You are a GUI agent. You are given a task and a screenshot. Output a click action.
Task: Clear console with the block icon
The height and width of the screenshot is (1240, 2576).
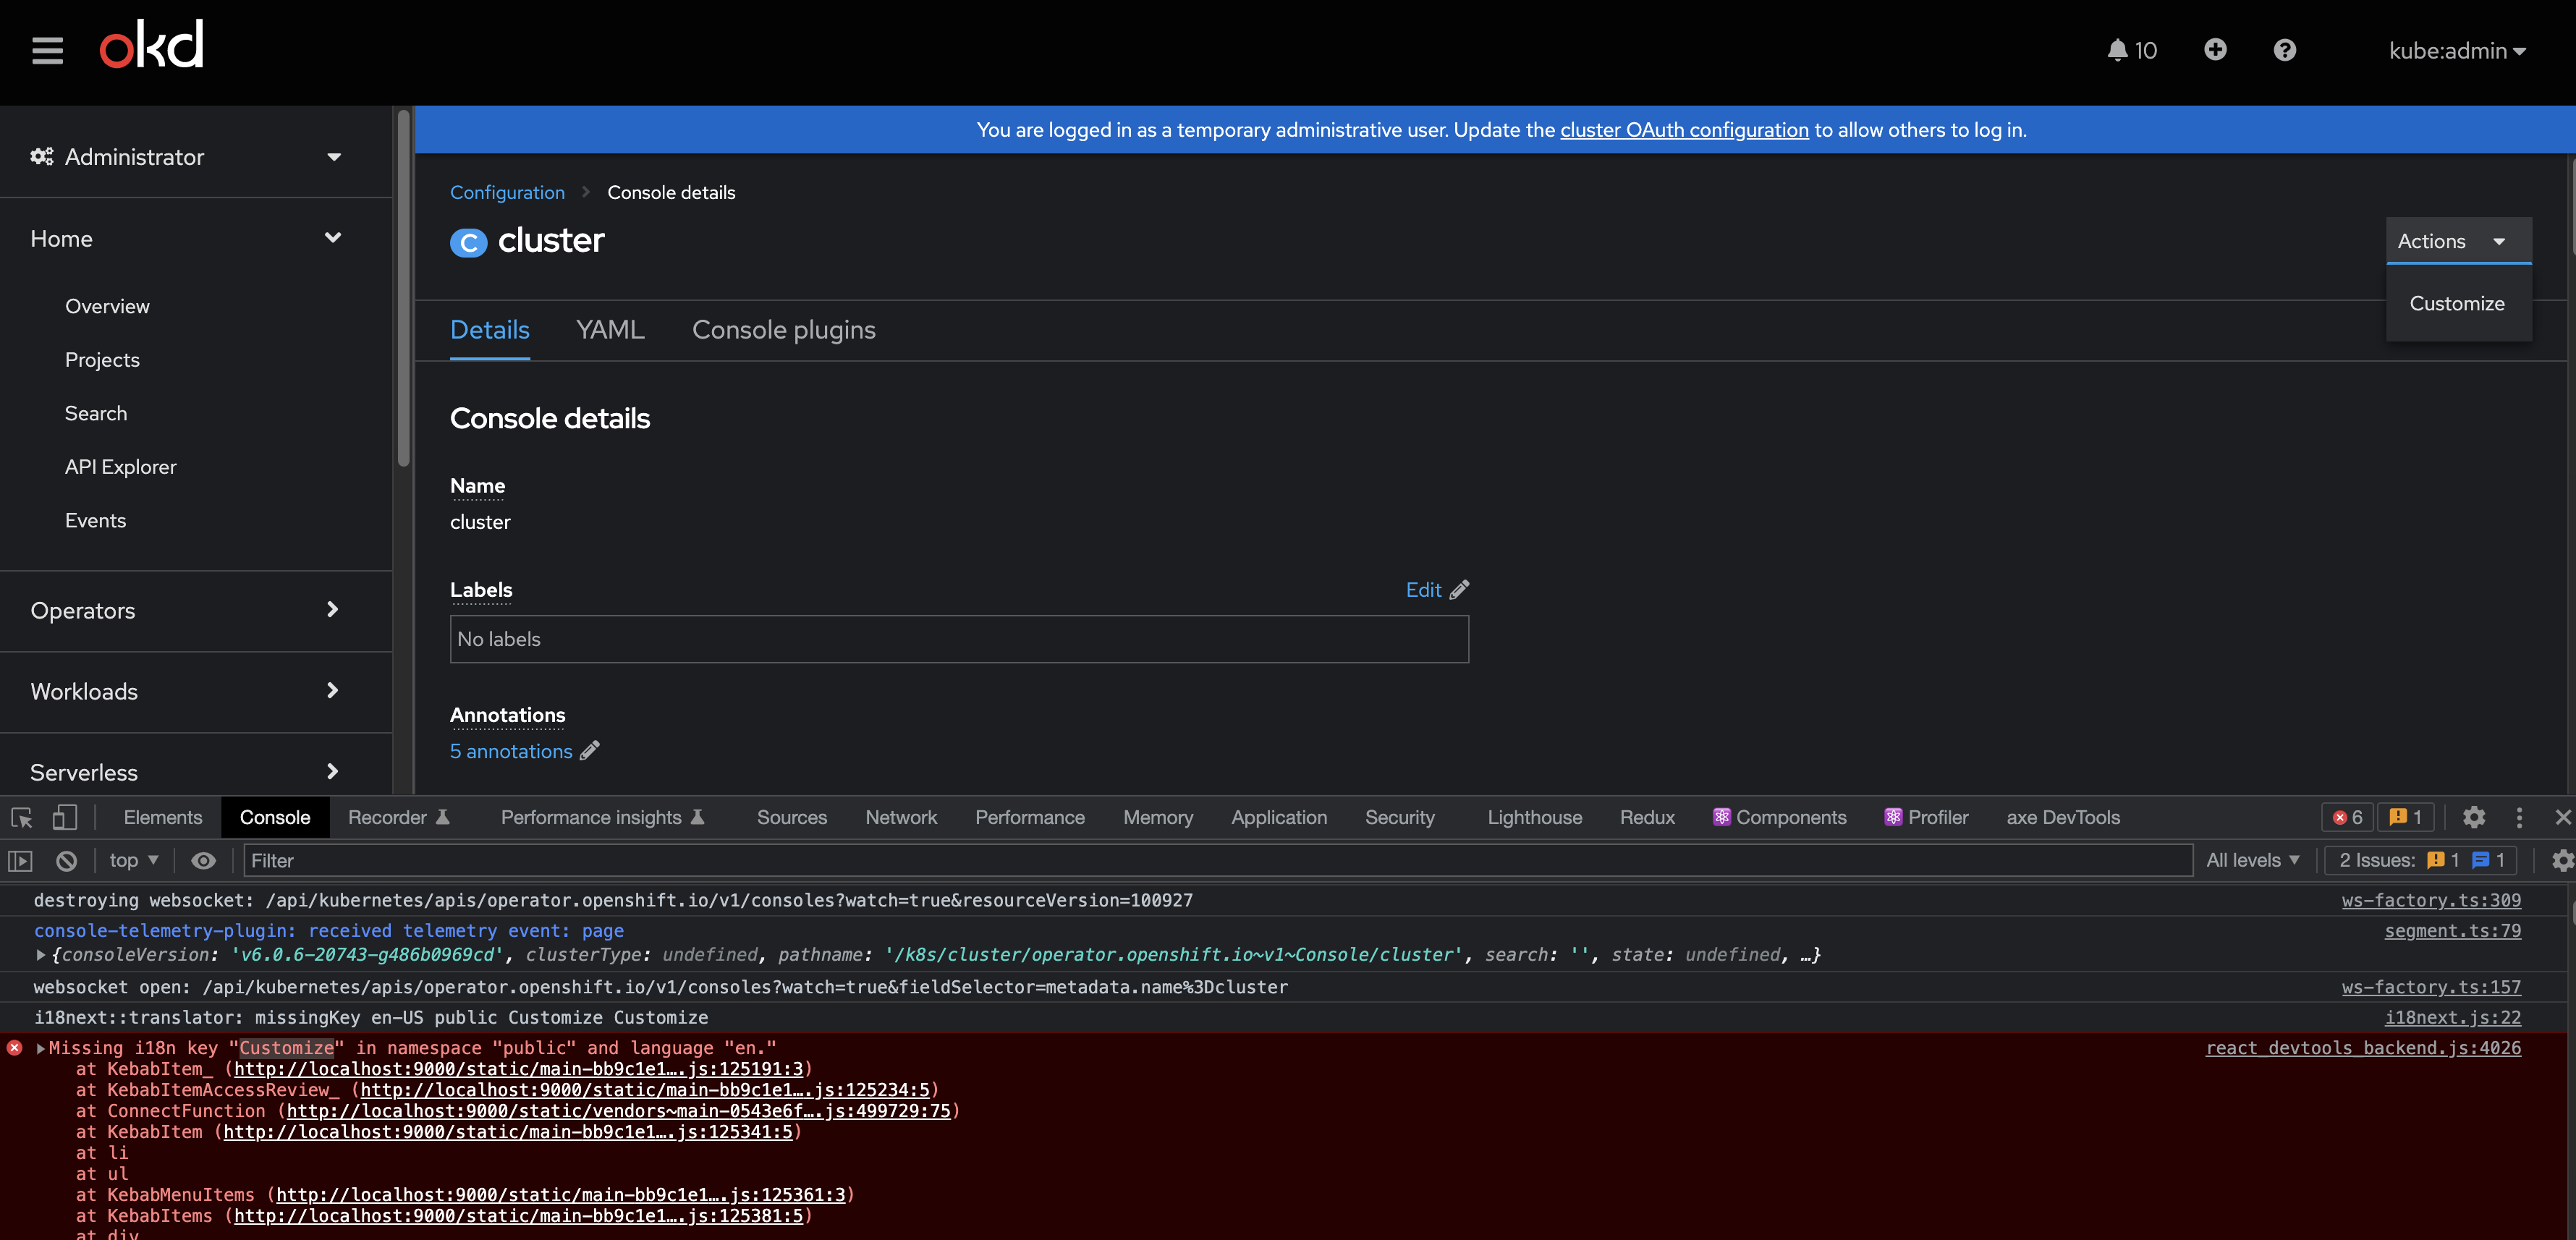point(66,860)
